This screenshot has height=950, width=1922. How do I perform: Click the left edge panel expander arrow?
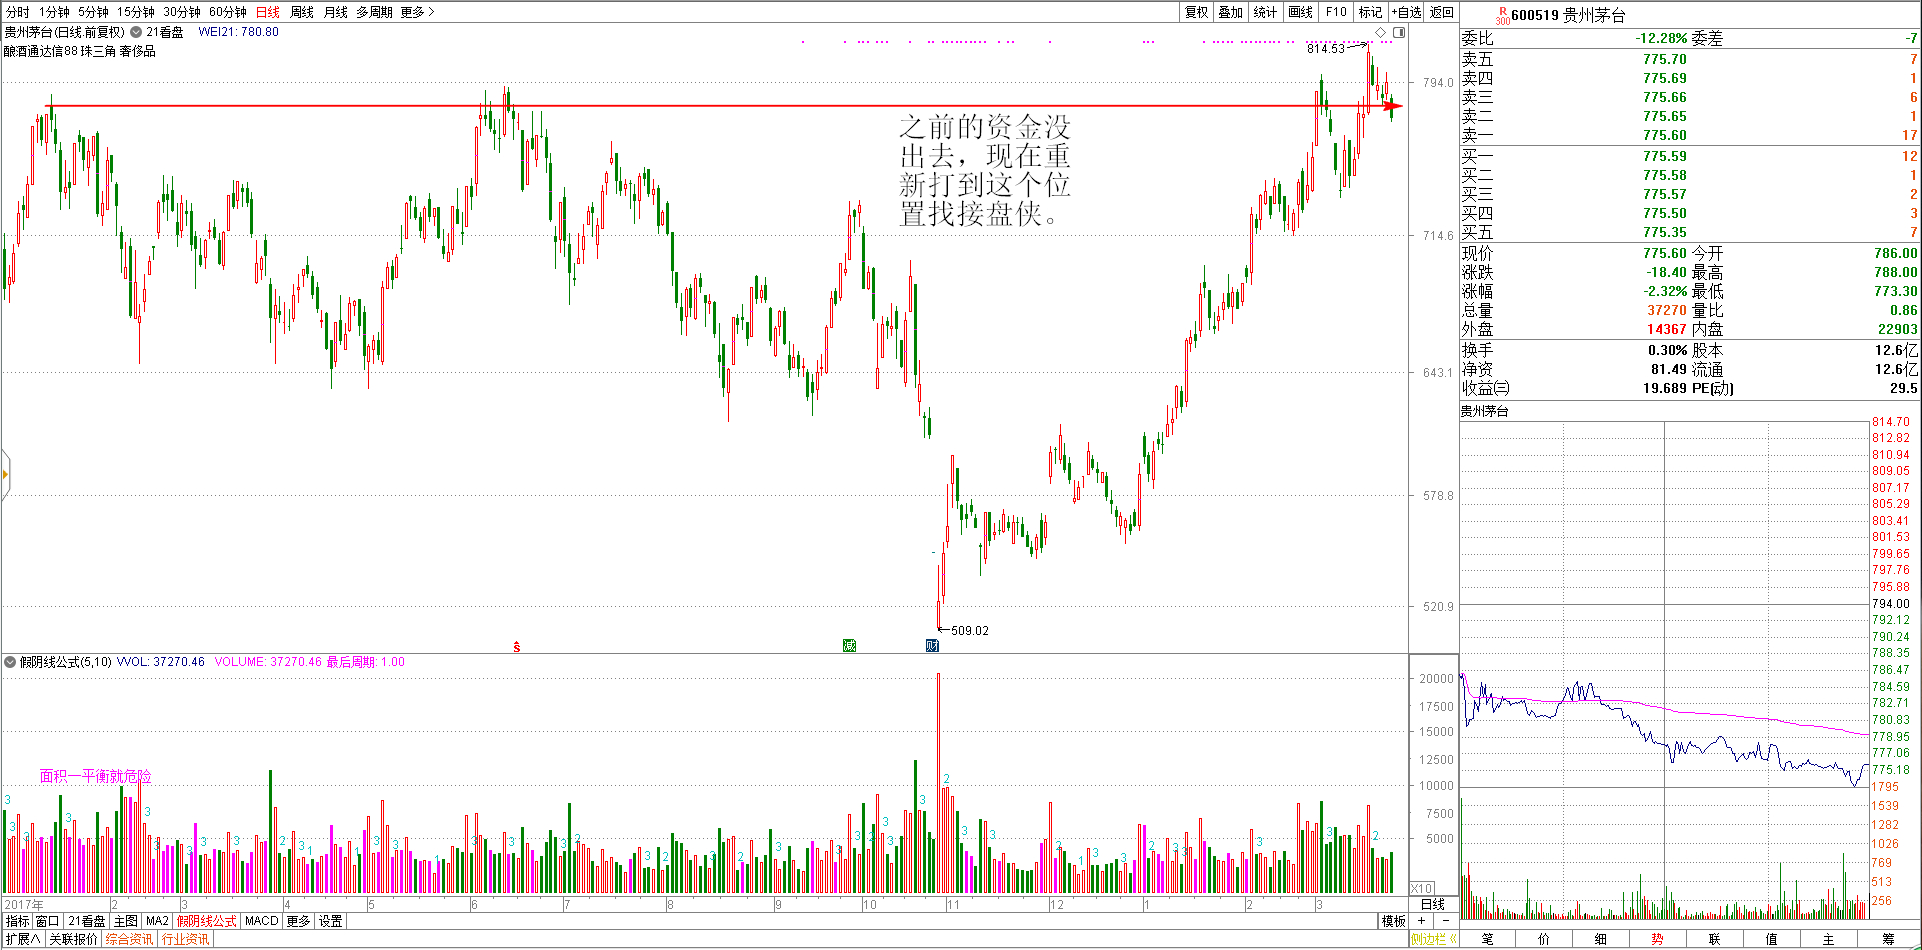point(5,474)
